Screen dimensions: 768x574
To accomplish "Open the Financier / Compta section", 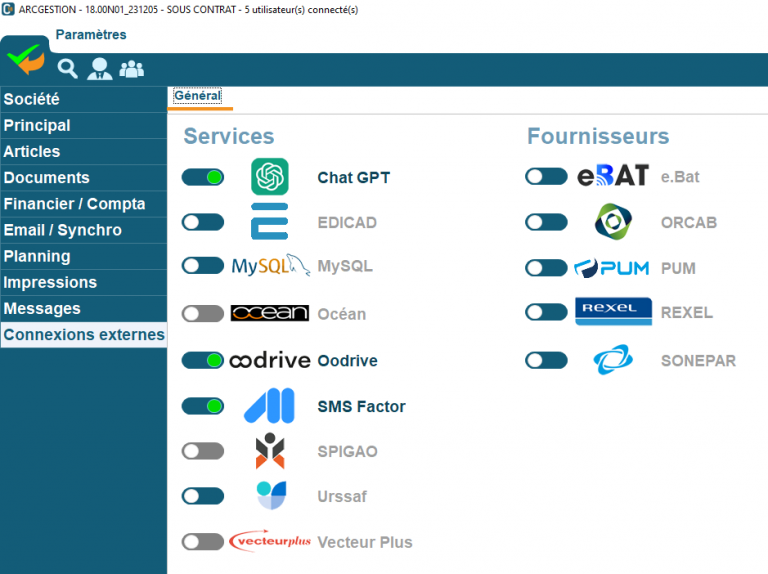I will [x=75, y=204].
